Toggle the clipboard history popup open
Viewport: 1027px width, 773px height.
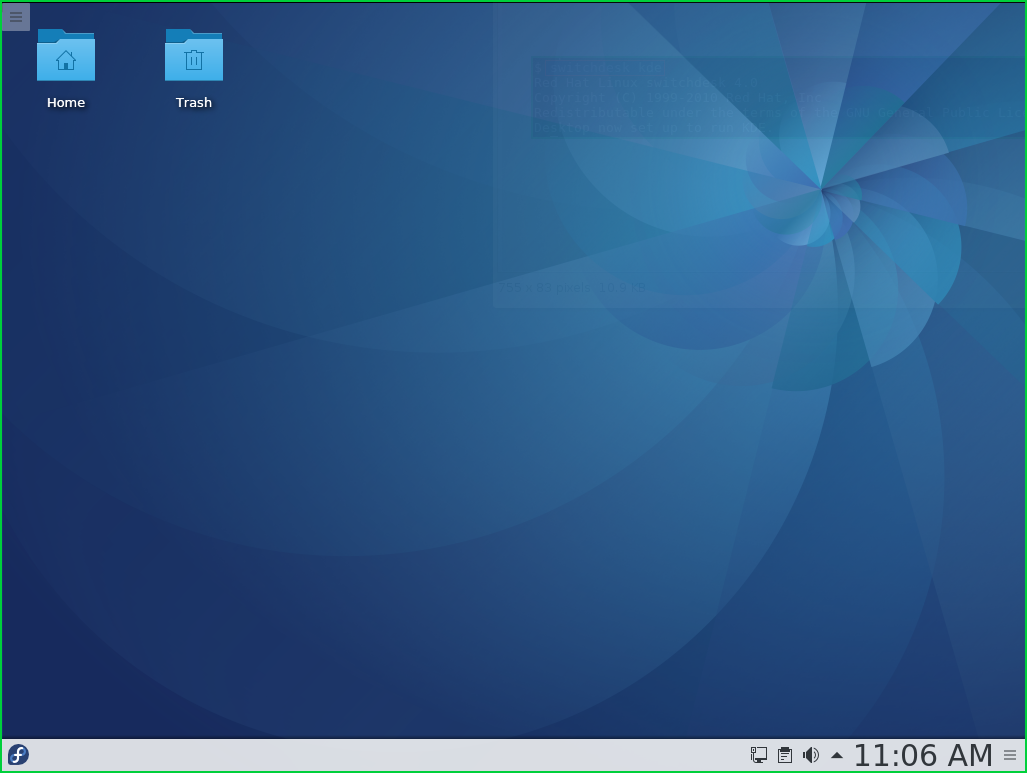click(784, 755)
